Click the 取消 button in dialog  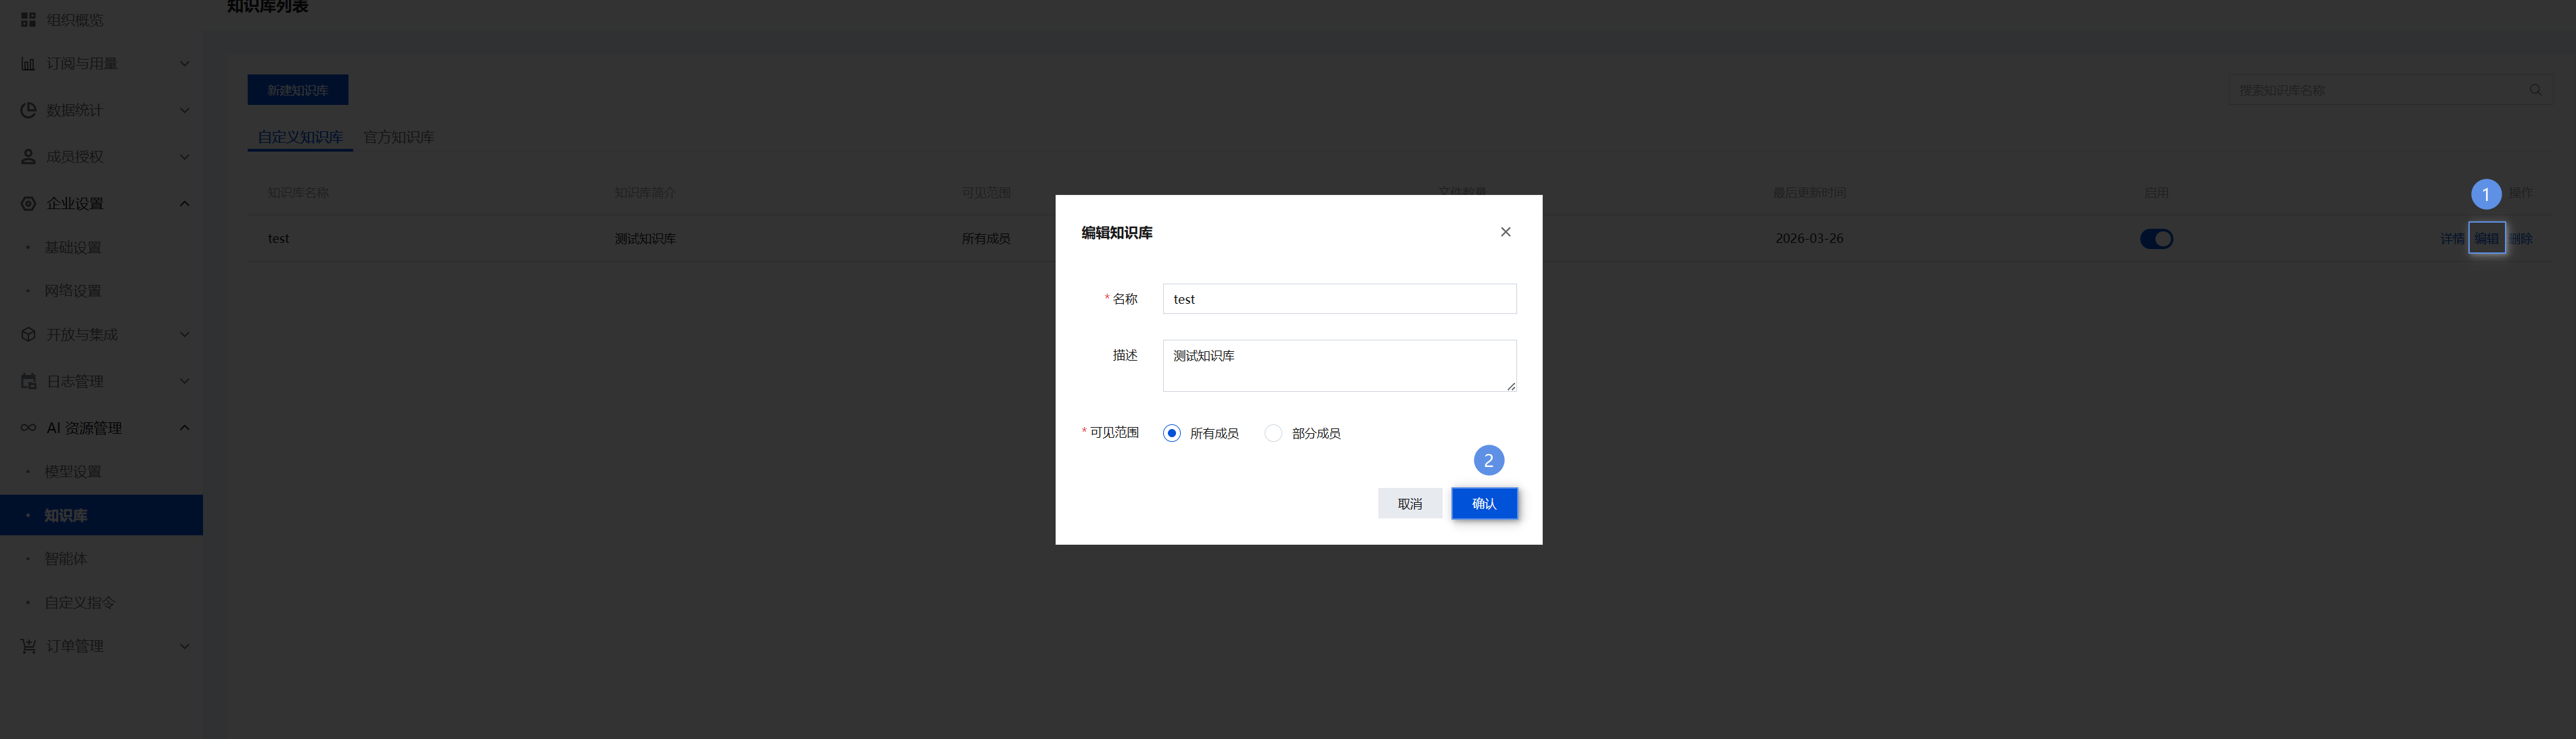[1410, 503]
